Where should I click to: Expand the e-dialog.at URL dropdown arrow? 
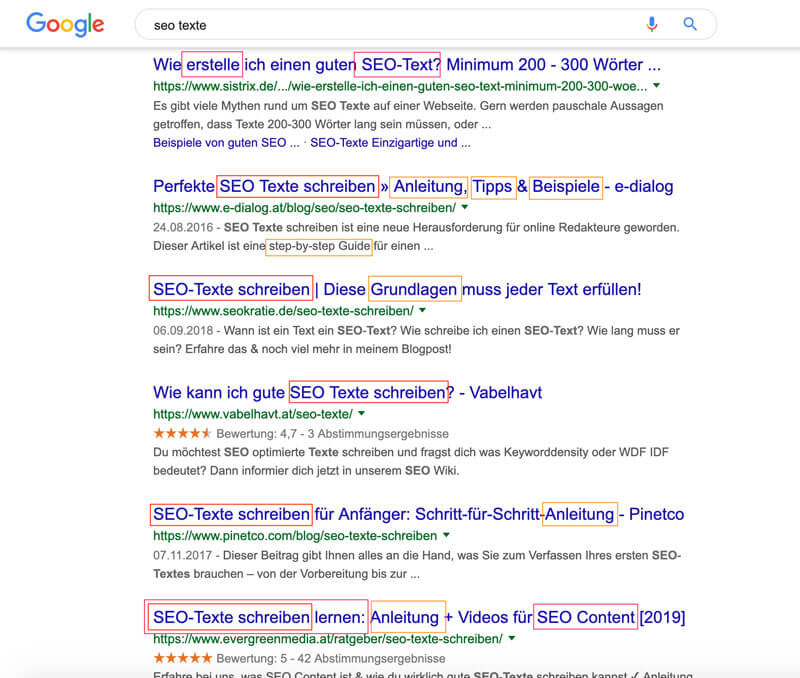coord(465,207)
